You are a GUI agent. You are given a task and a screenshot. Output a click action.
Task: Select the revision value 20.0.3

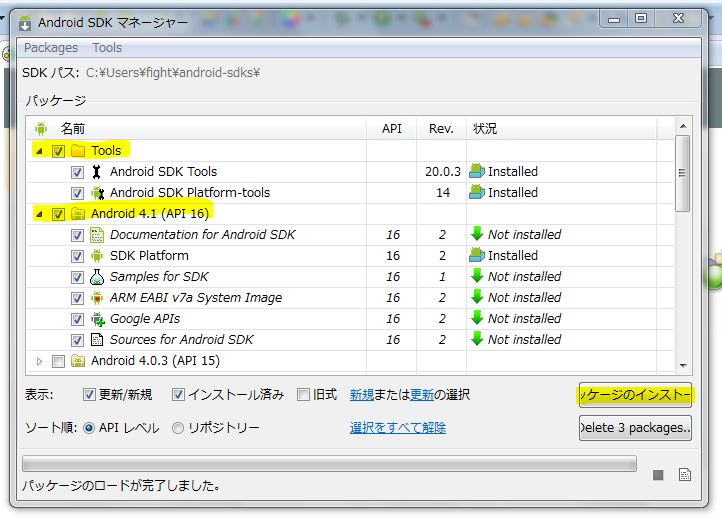(x=443, y=172)
